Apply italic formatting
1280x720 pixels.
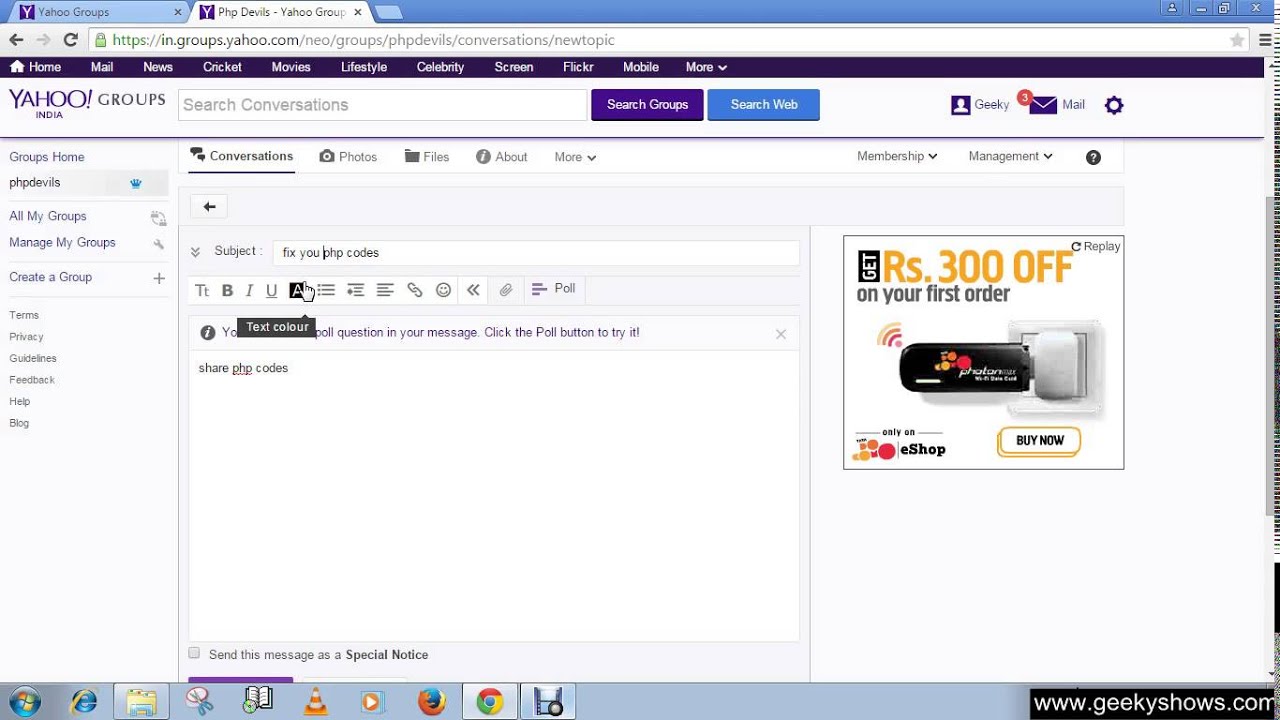(249, 289)
